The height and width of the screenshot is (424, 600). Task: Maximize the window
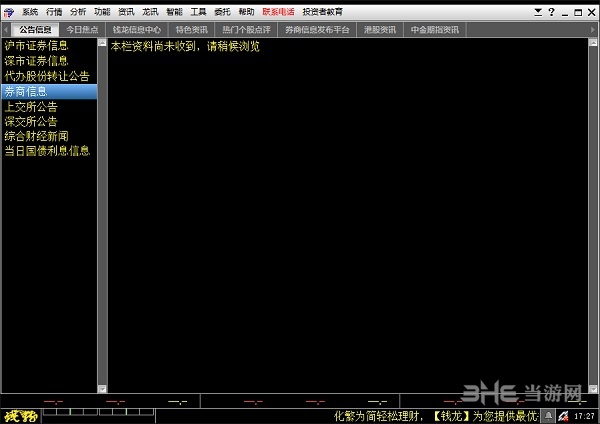point(578,13)
